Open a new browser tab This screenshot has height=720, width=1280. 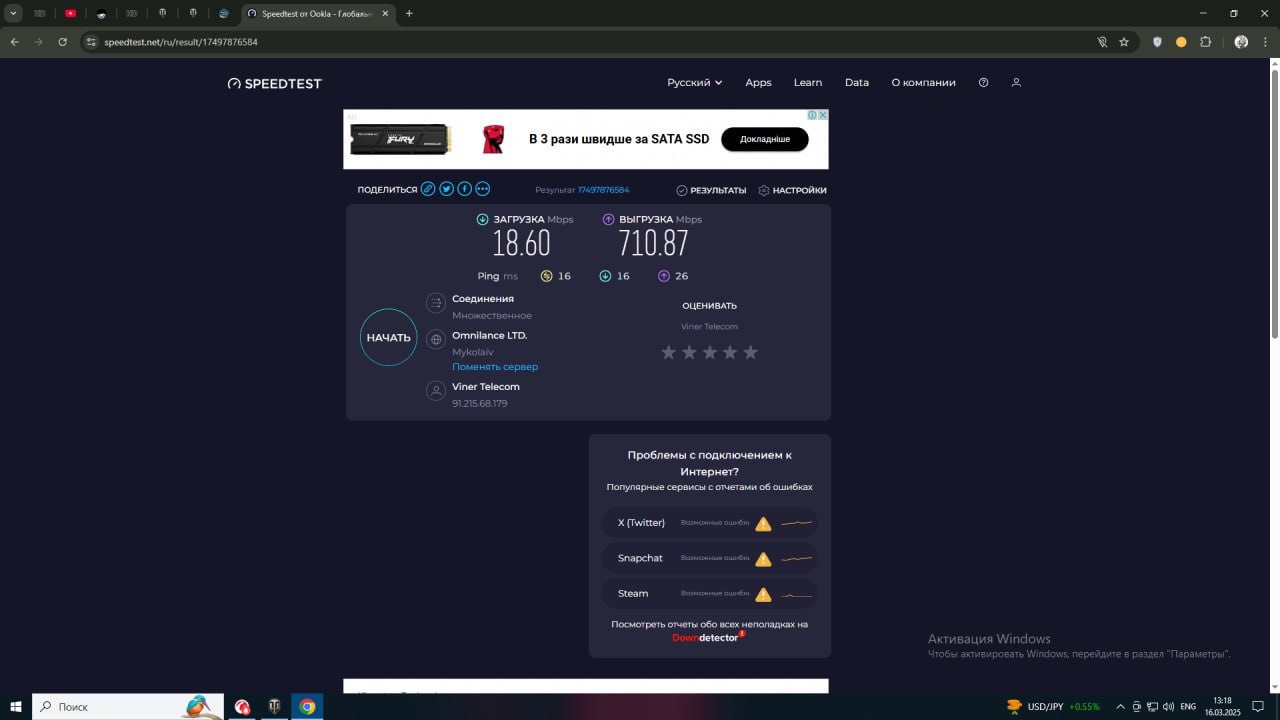point(409,14)
